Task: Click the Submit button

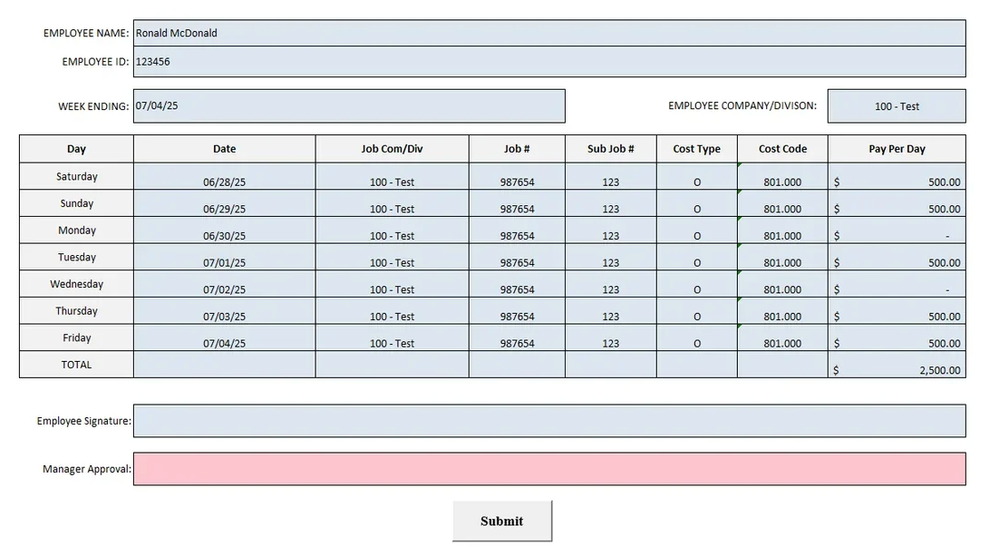Action: coord(502,521)
